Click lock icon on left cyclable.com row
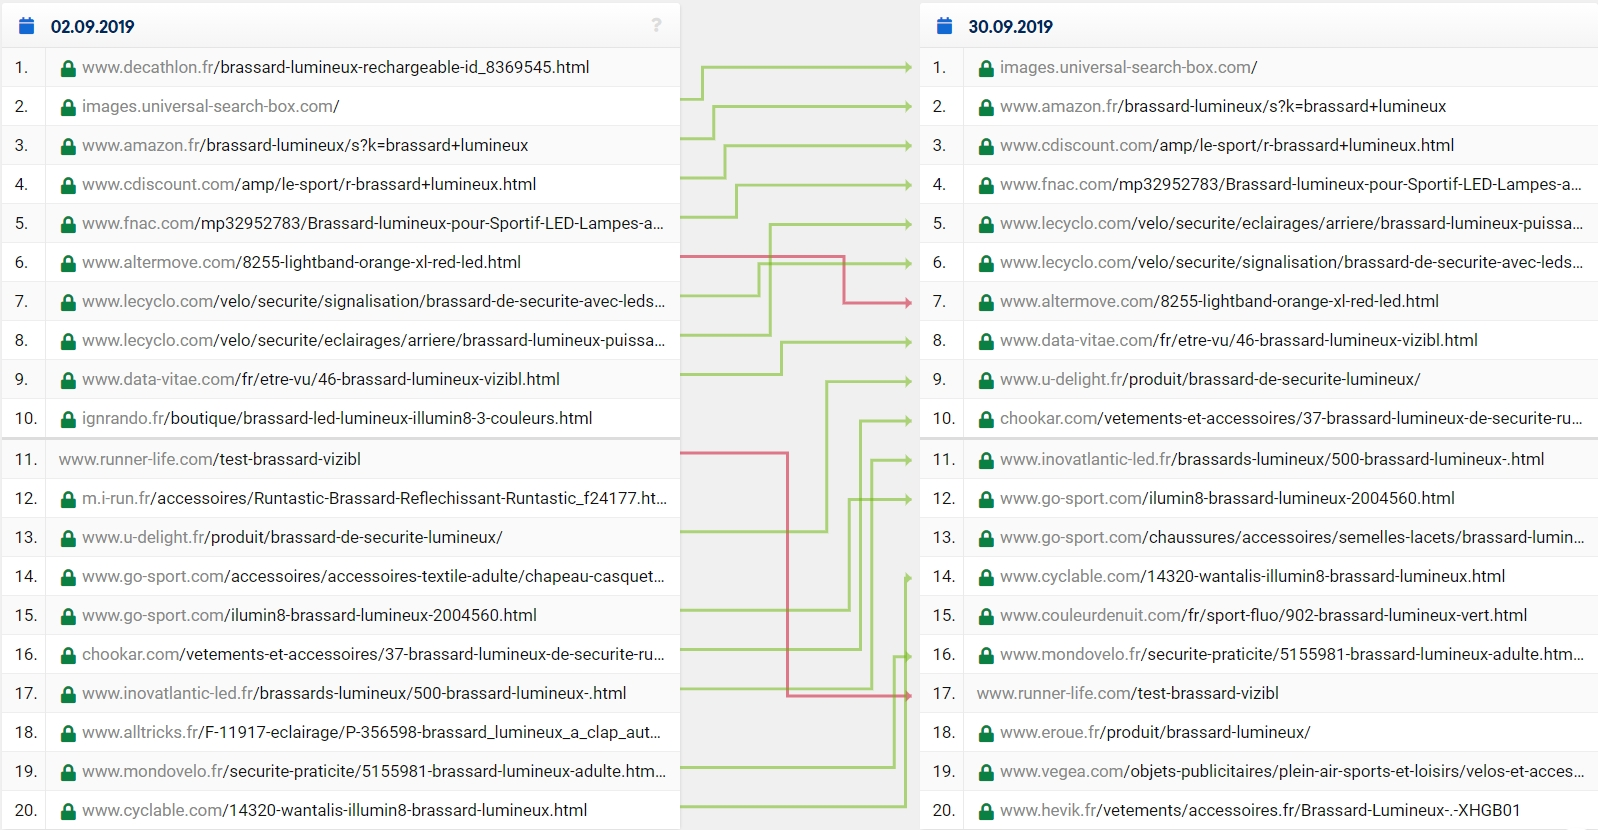This screenshot has width=1598, height=830. [68, 811]
